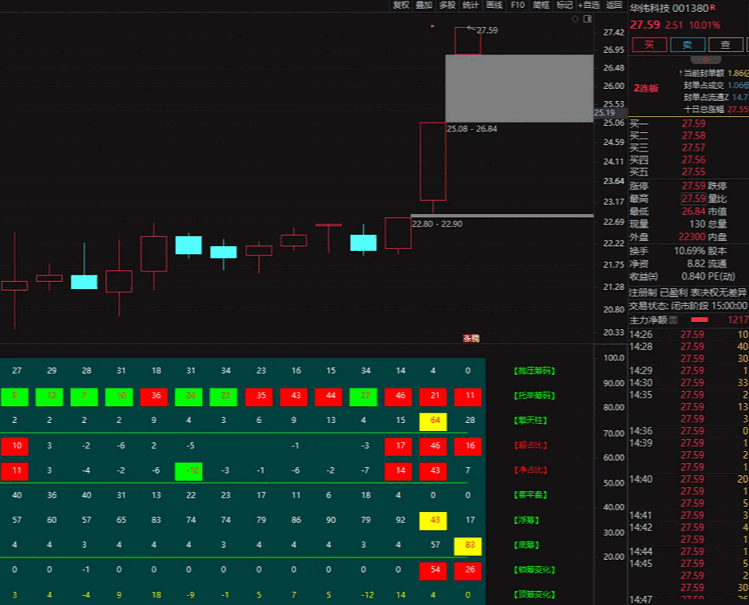
Task: Open the 复权 toolbar option
Action: [x=401, y=5]
